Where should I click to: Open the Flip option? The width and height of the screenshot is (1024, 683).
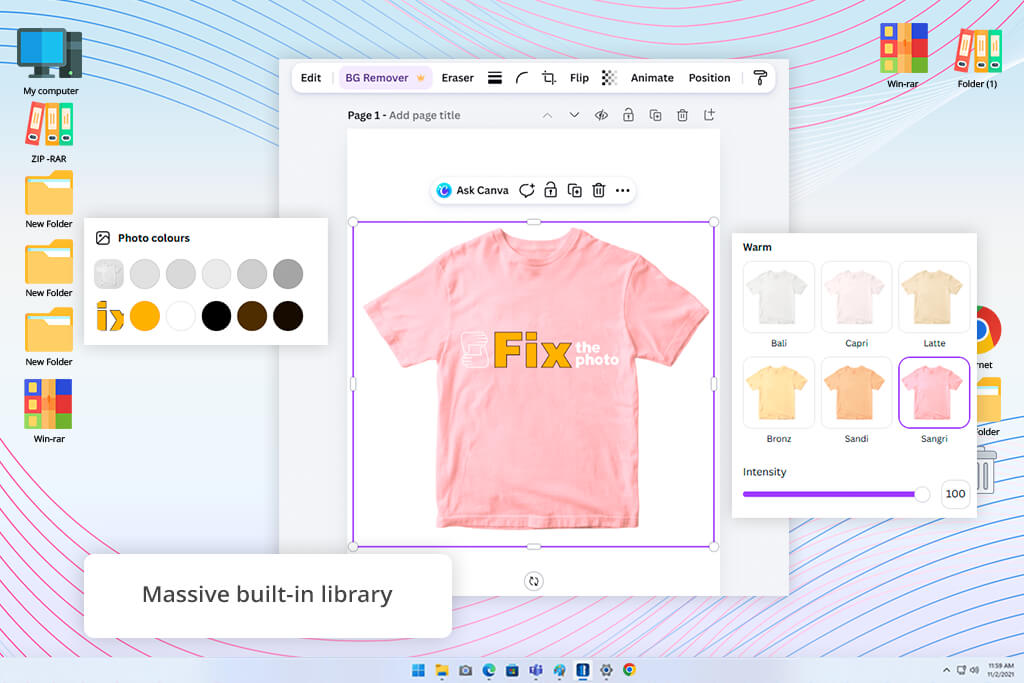[579, 78]
